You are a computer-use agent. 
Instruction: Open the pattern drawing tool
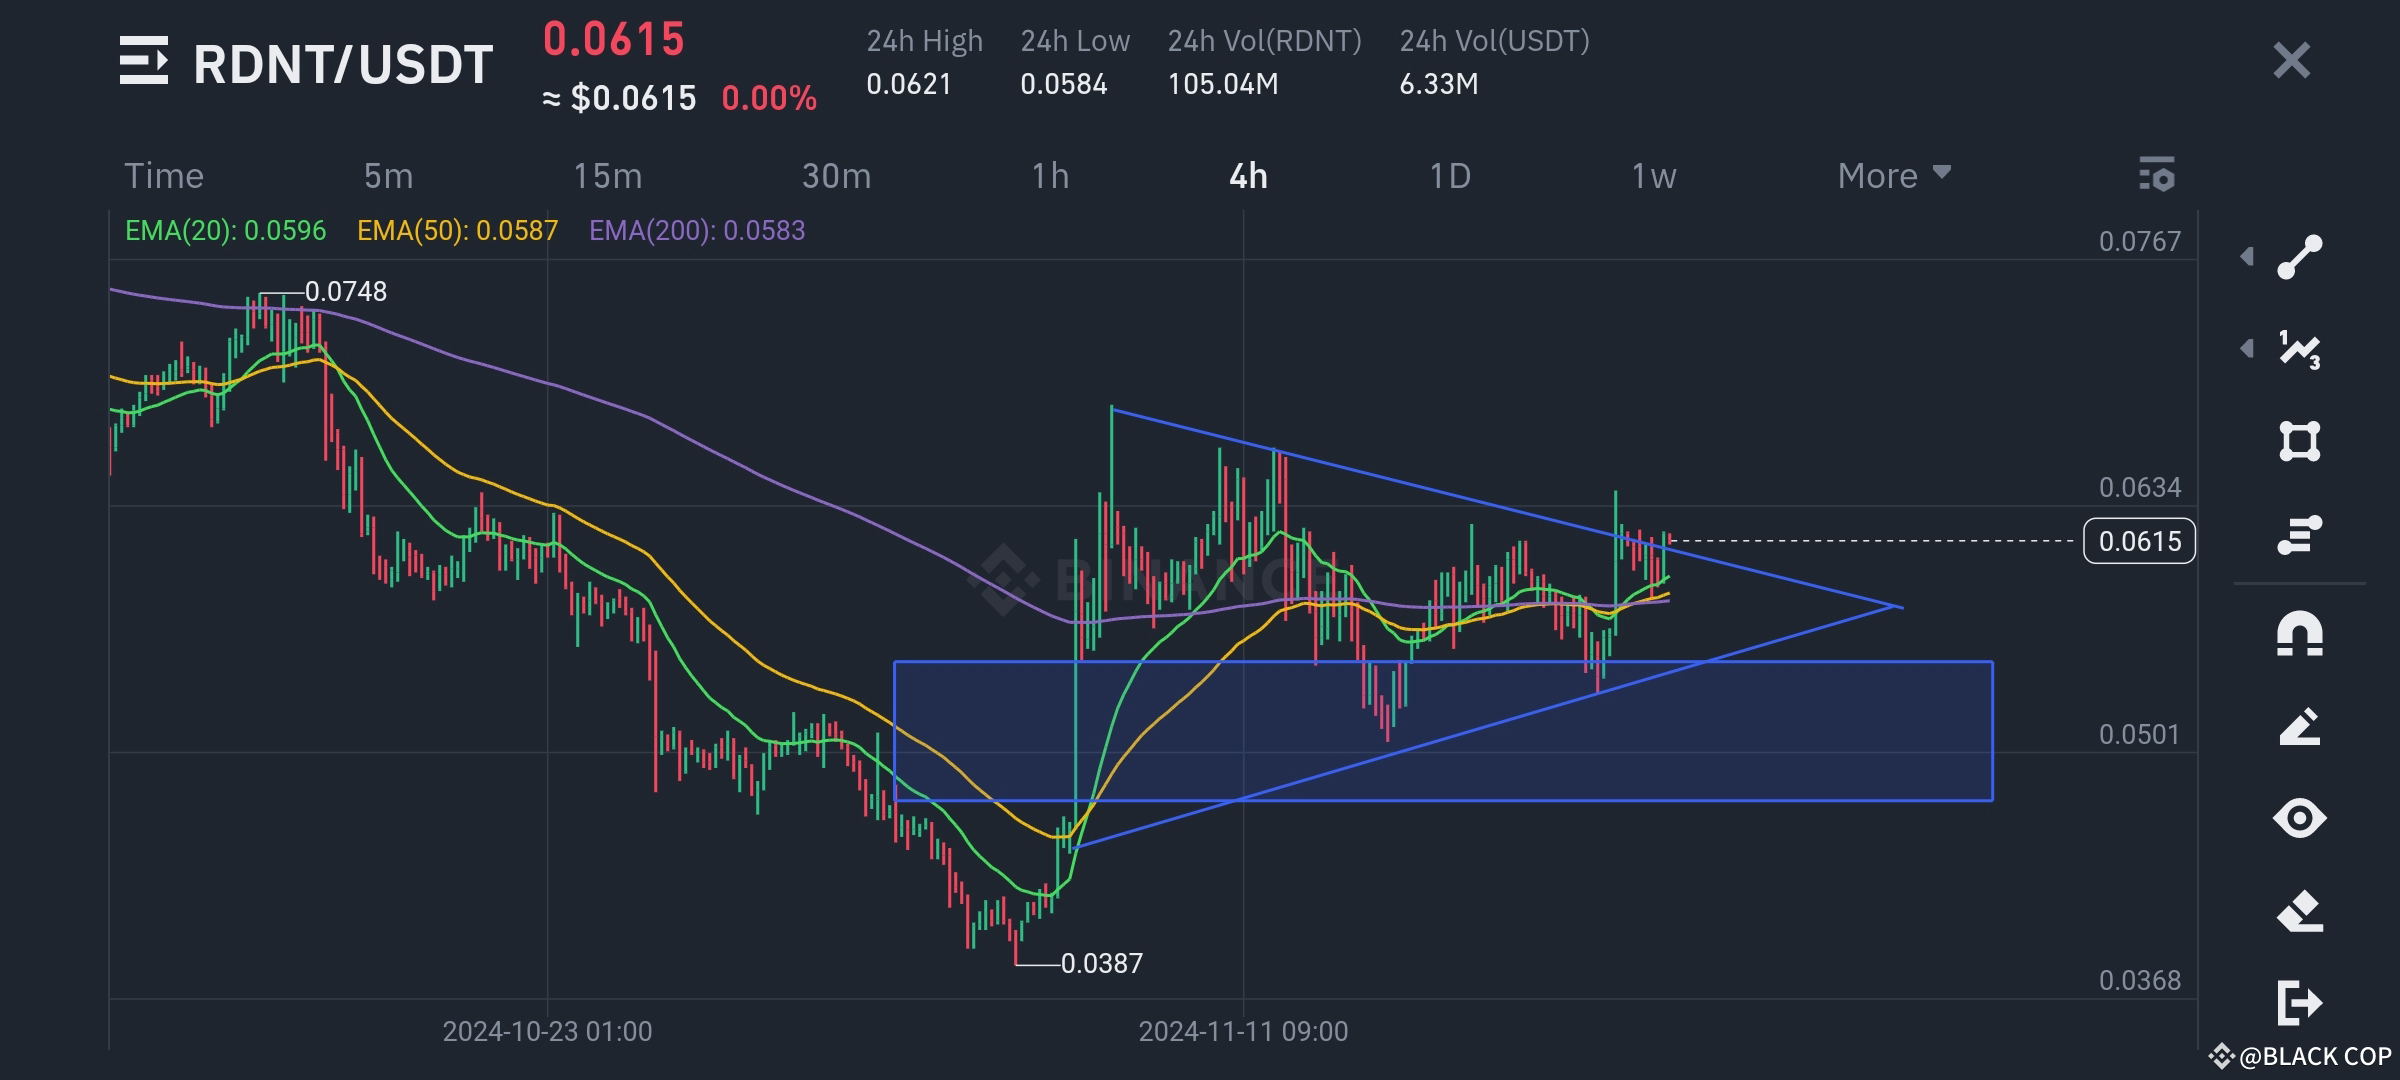[x=2300, y=347]
